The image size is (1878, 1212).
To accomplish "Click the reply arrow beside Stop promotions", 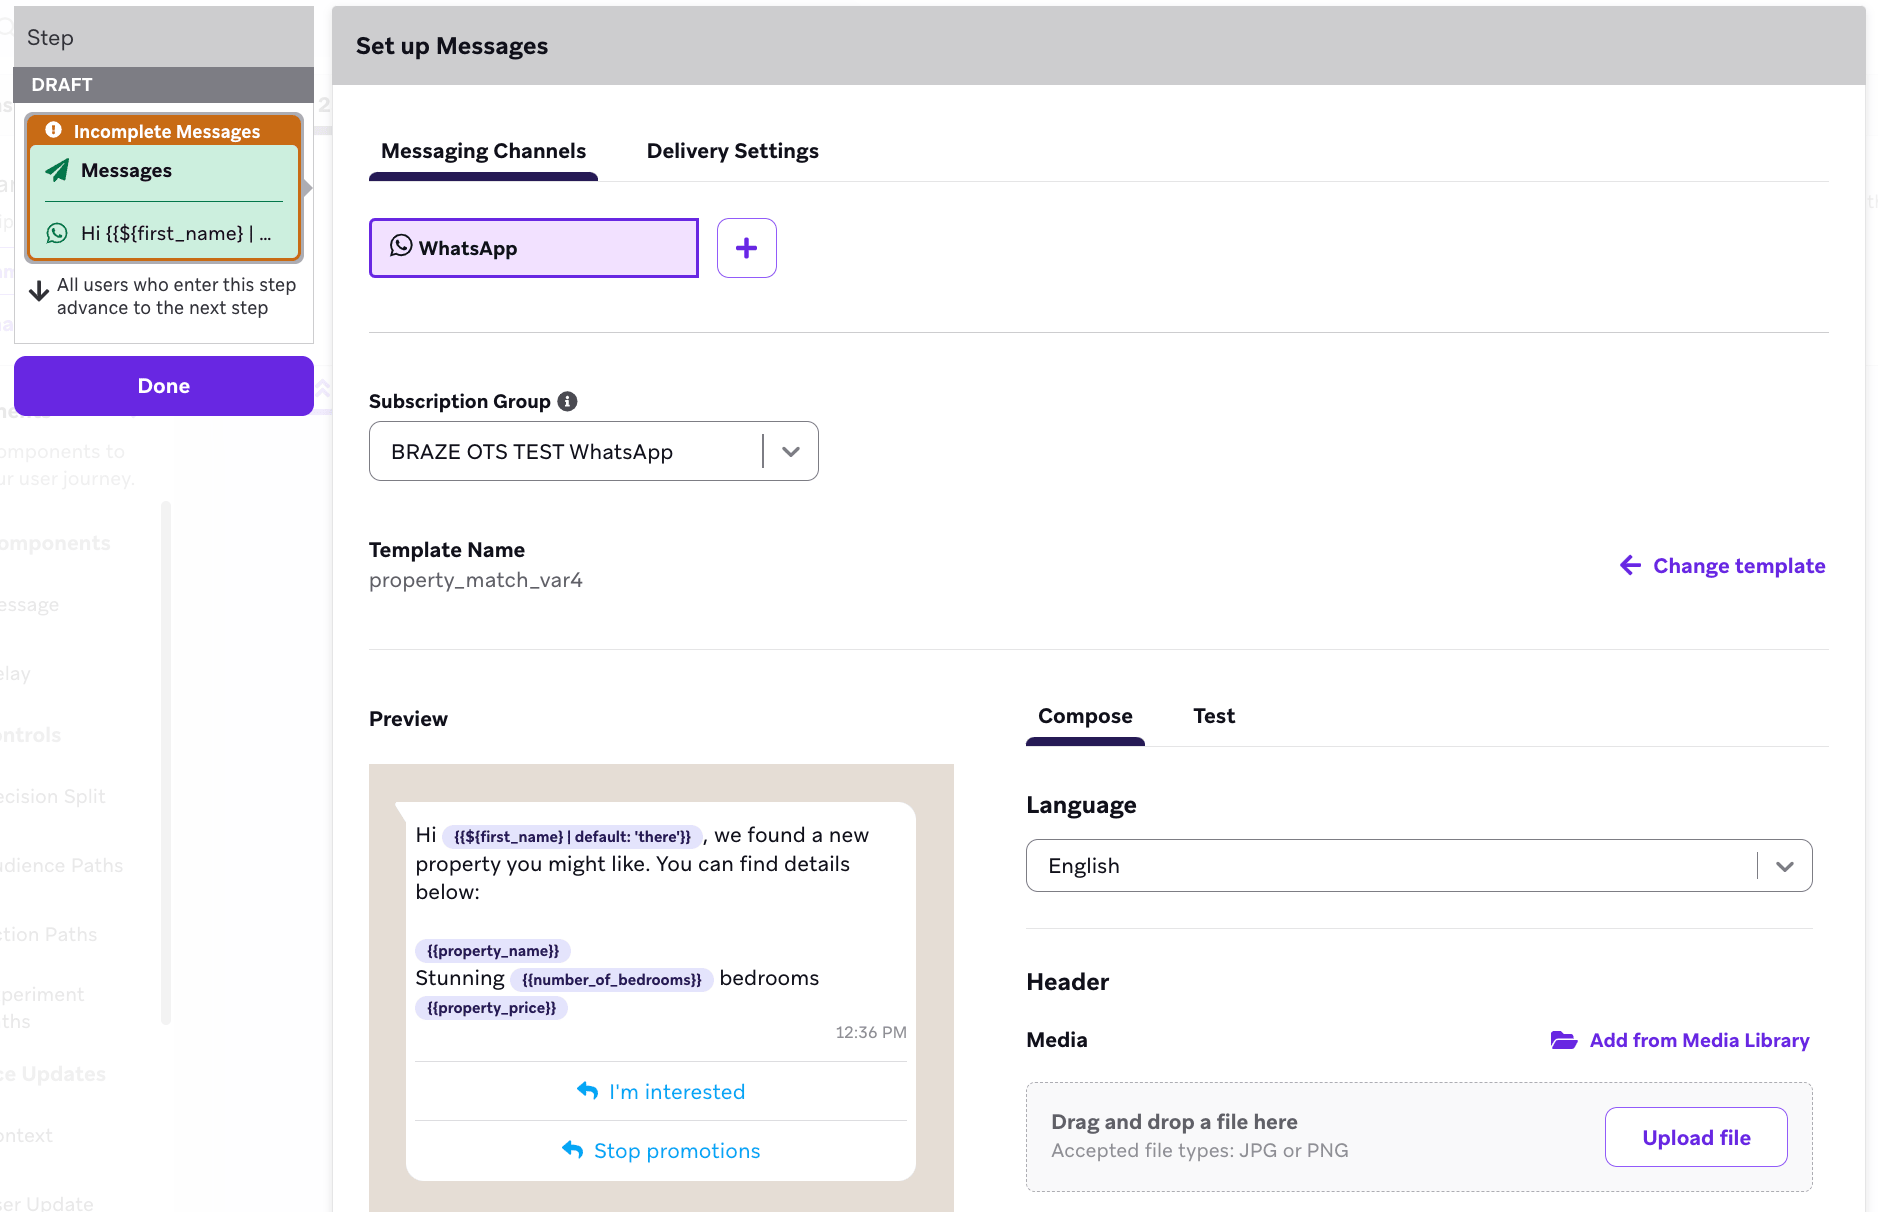I will point(572,1150).
